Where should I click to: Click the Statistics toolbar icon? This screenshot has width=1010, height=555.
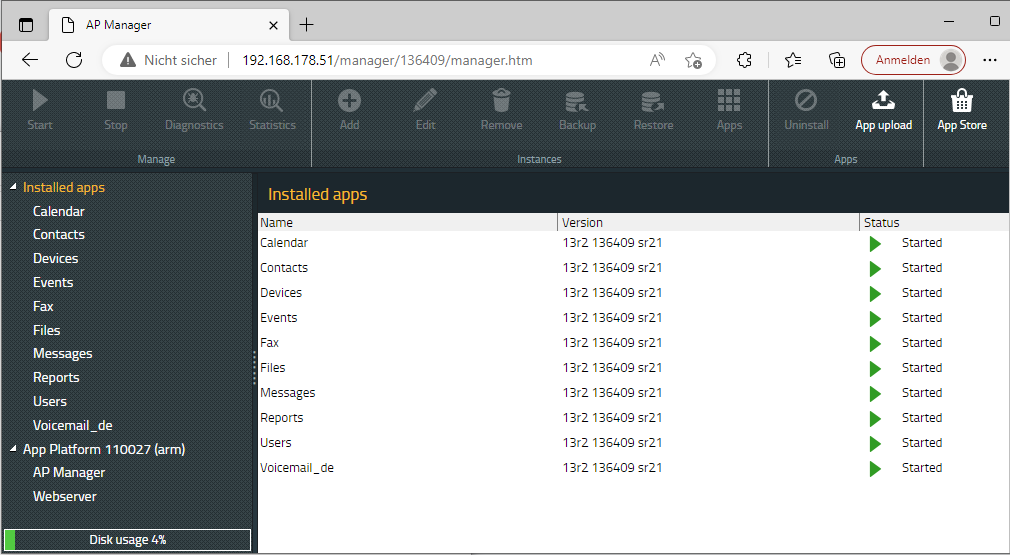coord(272,101)
